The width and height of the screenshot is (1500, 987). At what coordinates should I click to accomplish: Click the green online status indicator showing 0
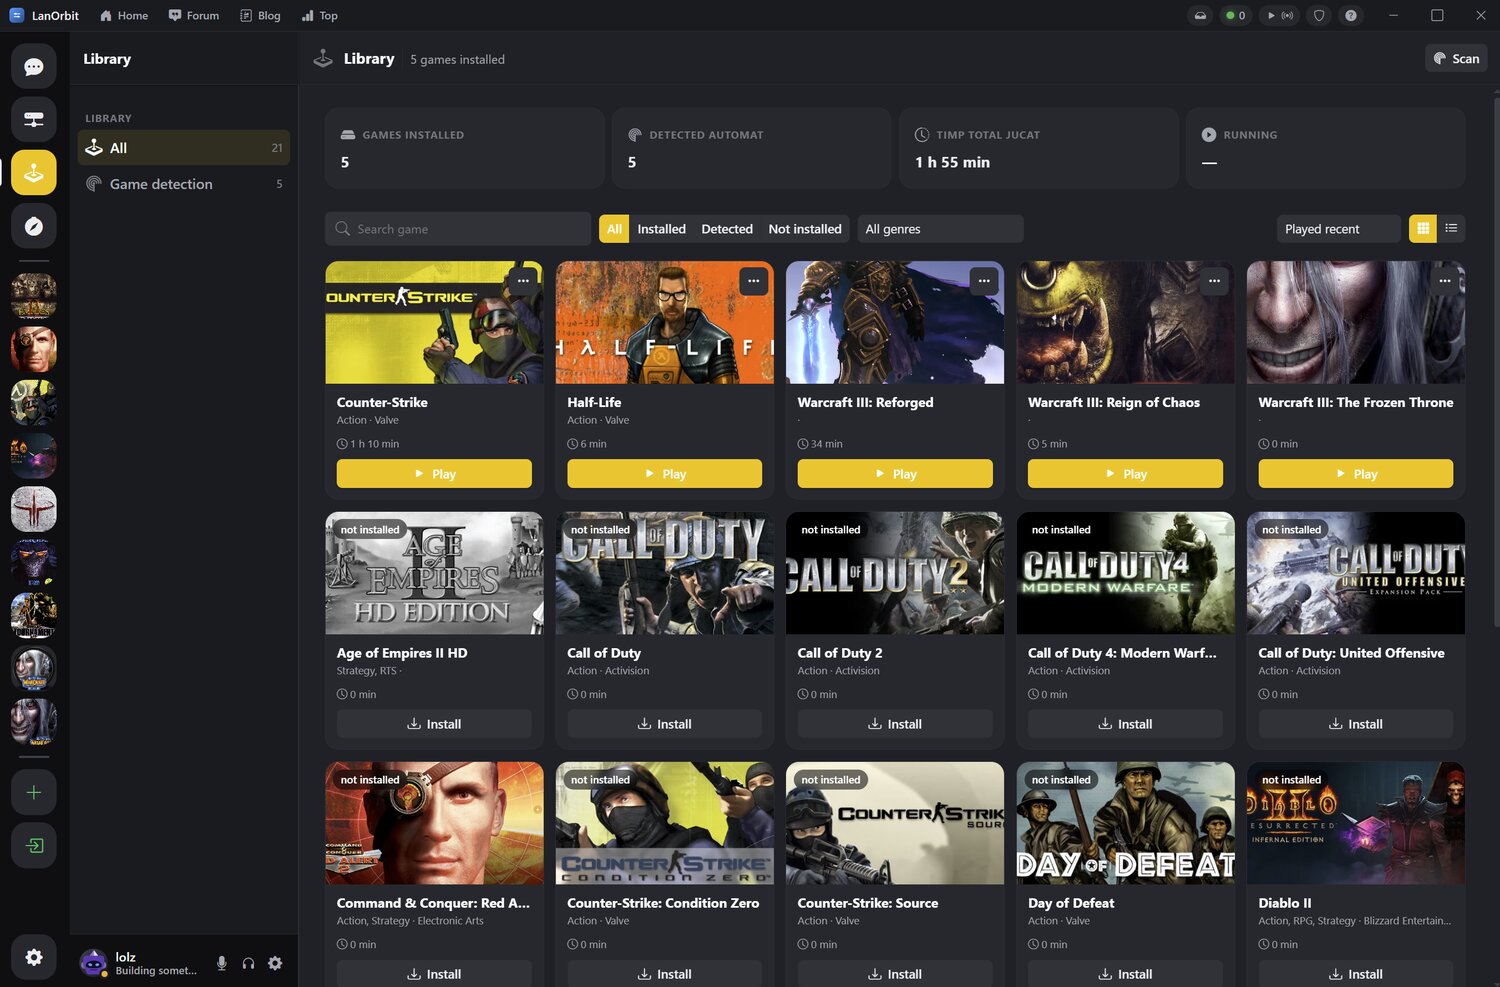point(1235,15)
